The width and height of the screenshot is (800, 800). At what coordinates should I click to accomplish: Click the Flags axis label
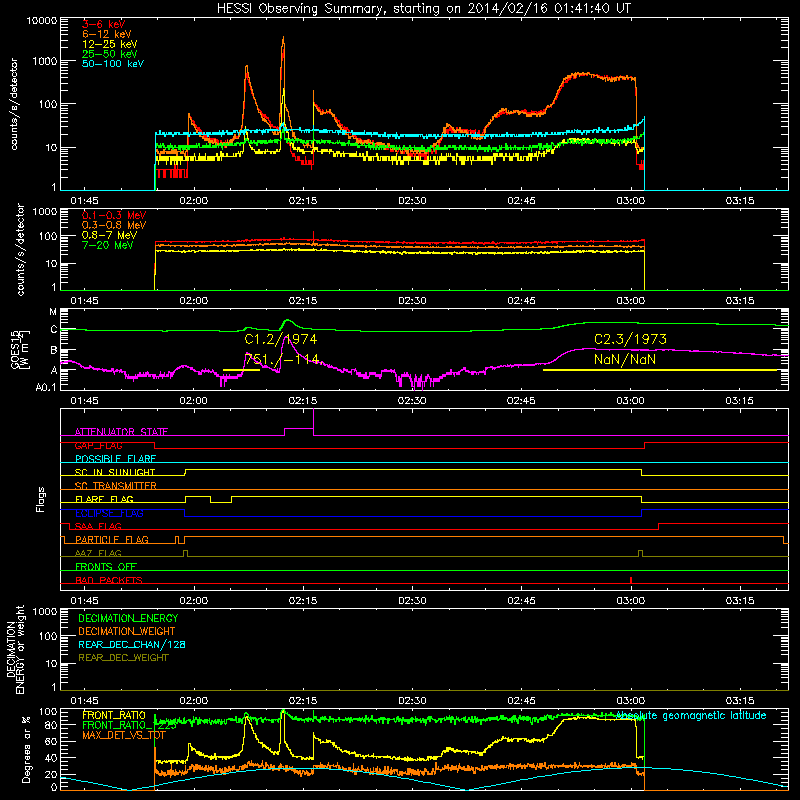coord(40,499)
